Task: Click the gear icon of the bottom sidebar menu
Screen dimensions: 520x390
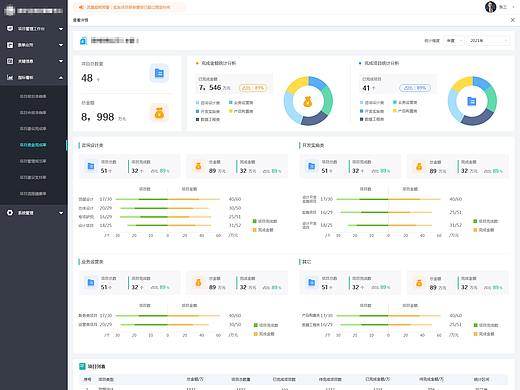Action: click(x=10, y=213)
